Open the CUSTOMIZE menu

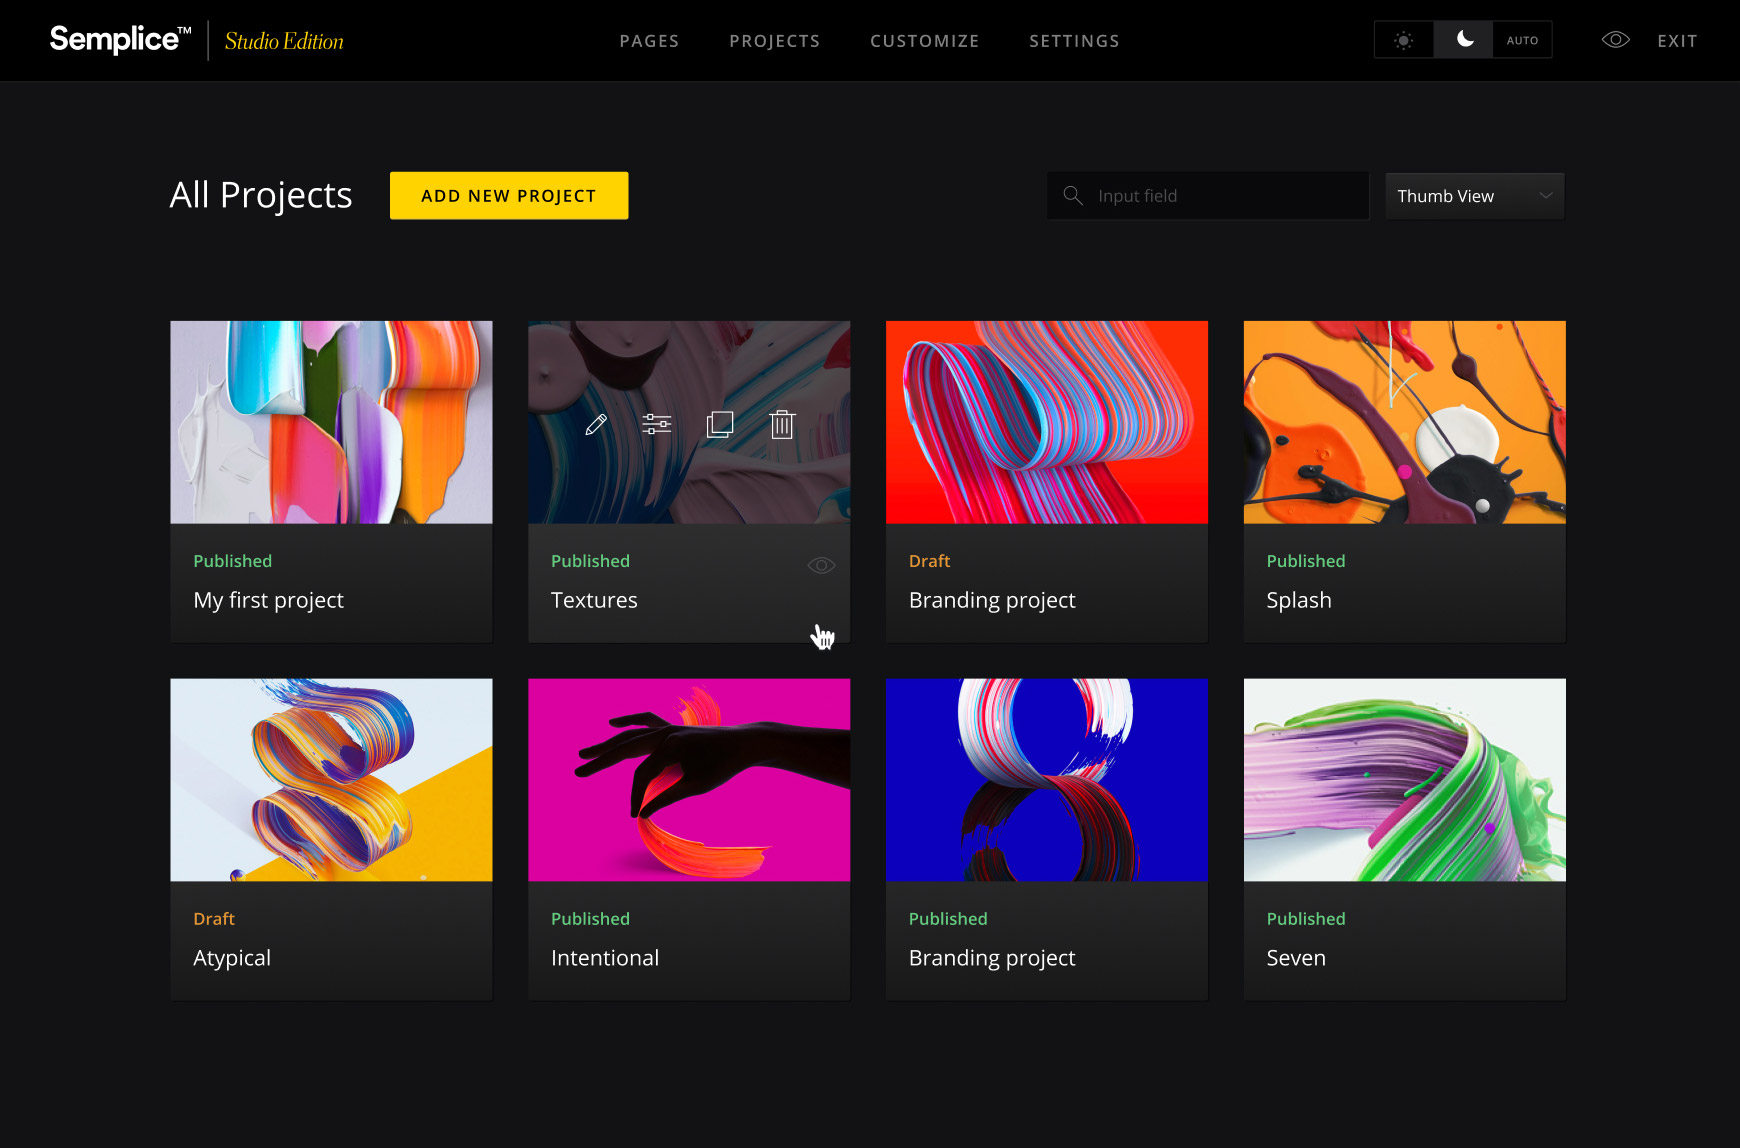click(x=925, y=41)
